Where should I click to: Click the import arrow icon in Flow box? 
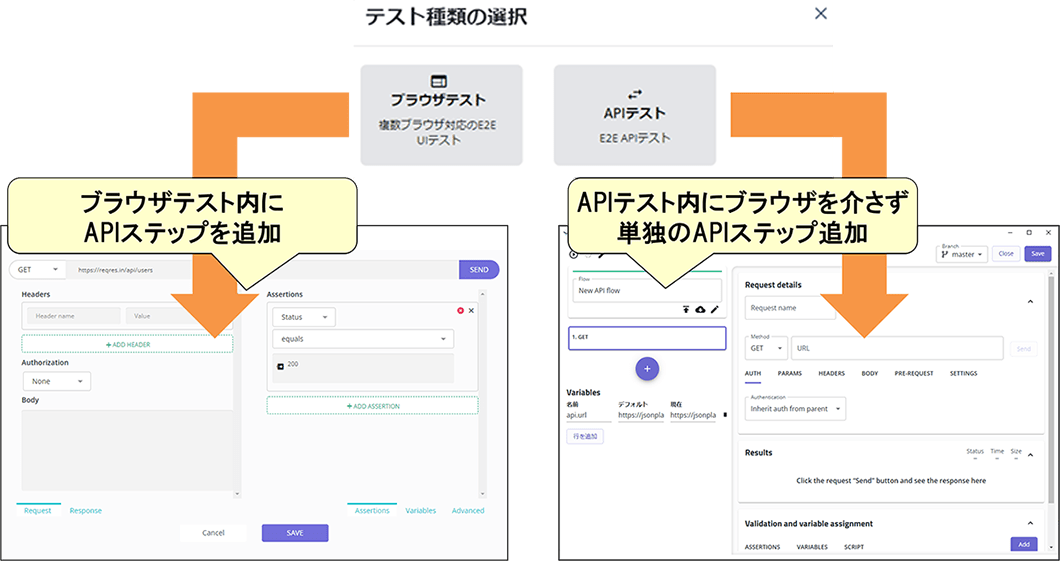tap(686, 310)
